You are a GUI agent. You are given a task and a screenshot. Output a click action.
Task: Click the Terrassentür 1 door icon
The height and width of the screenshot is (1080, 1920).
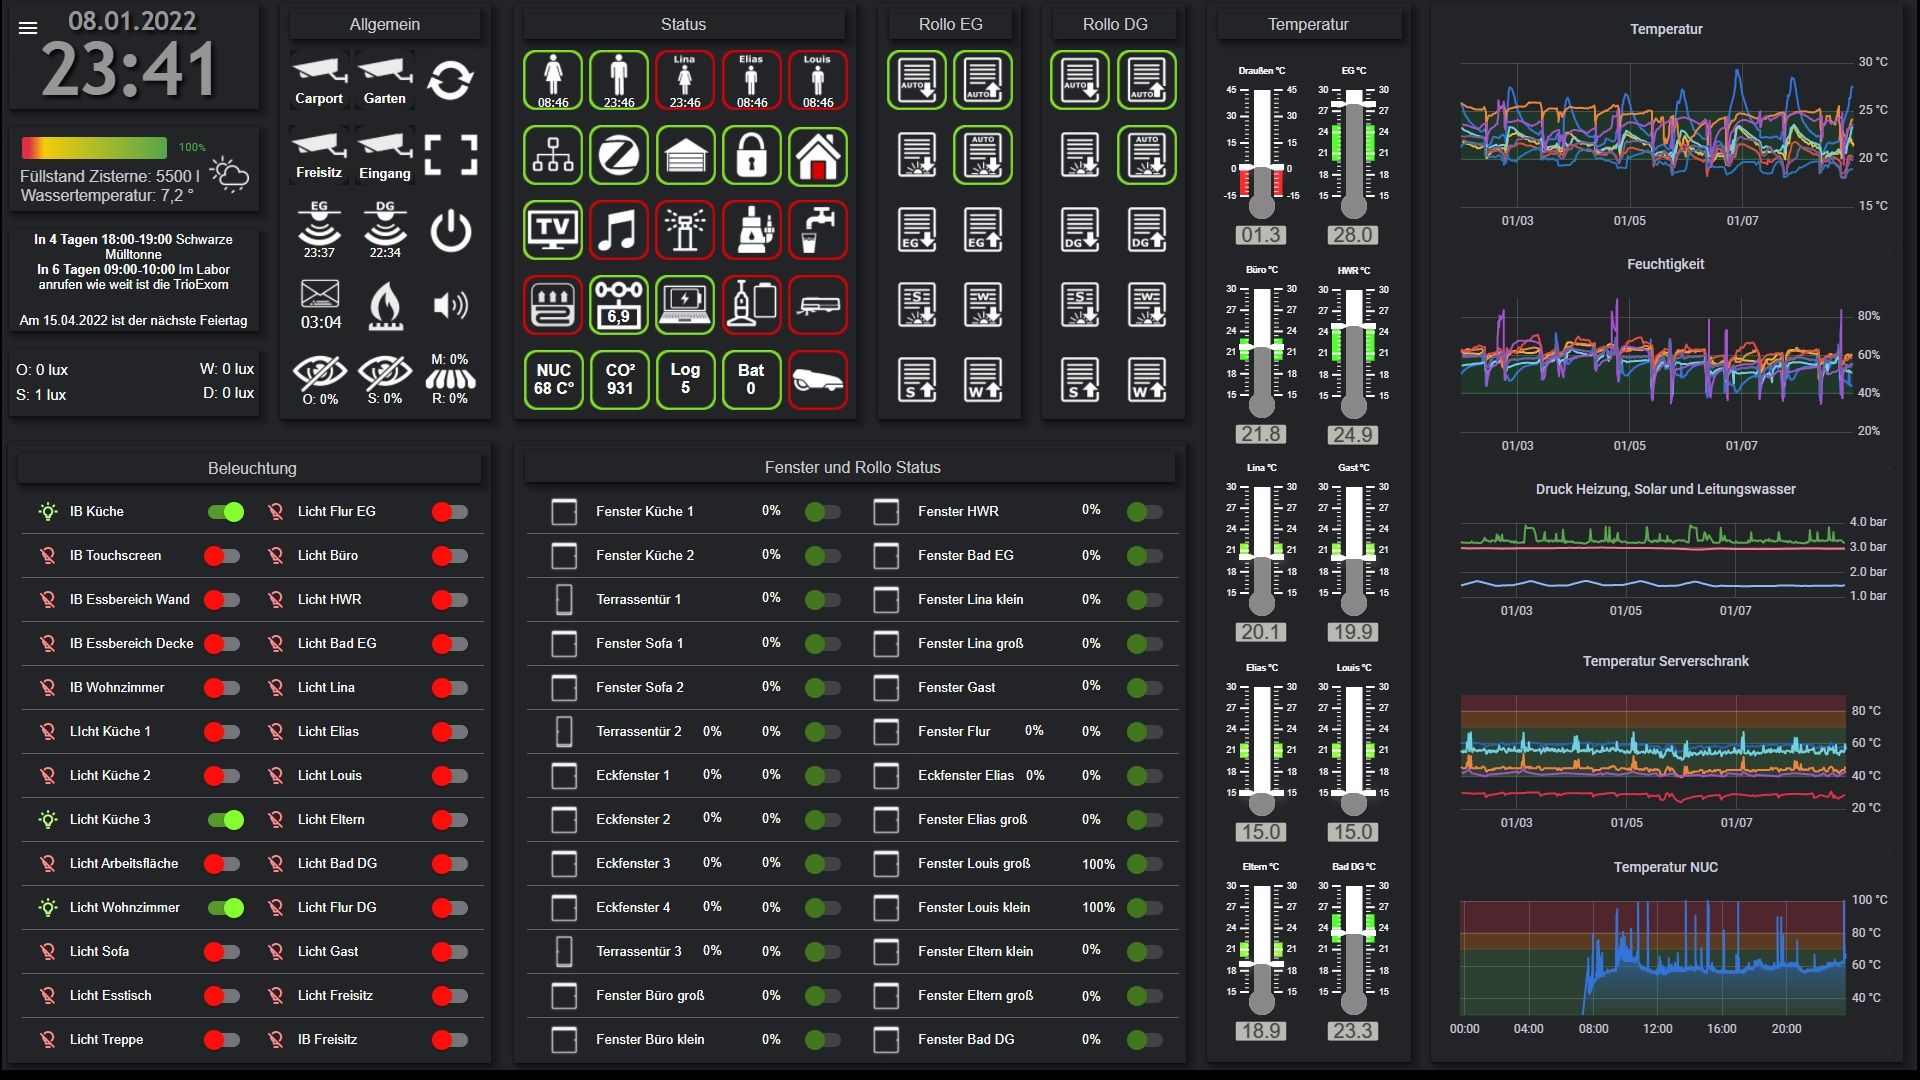(564, 599)
